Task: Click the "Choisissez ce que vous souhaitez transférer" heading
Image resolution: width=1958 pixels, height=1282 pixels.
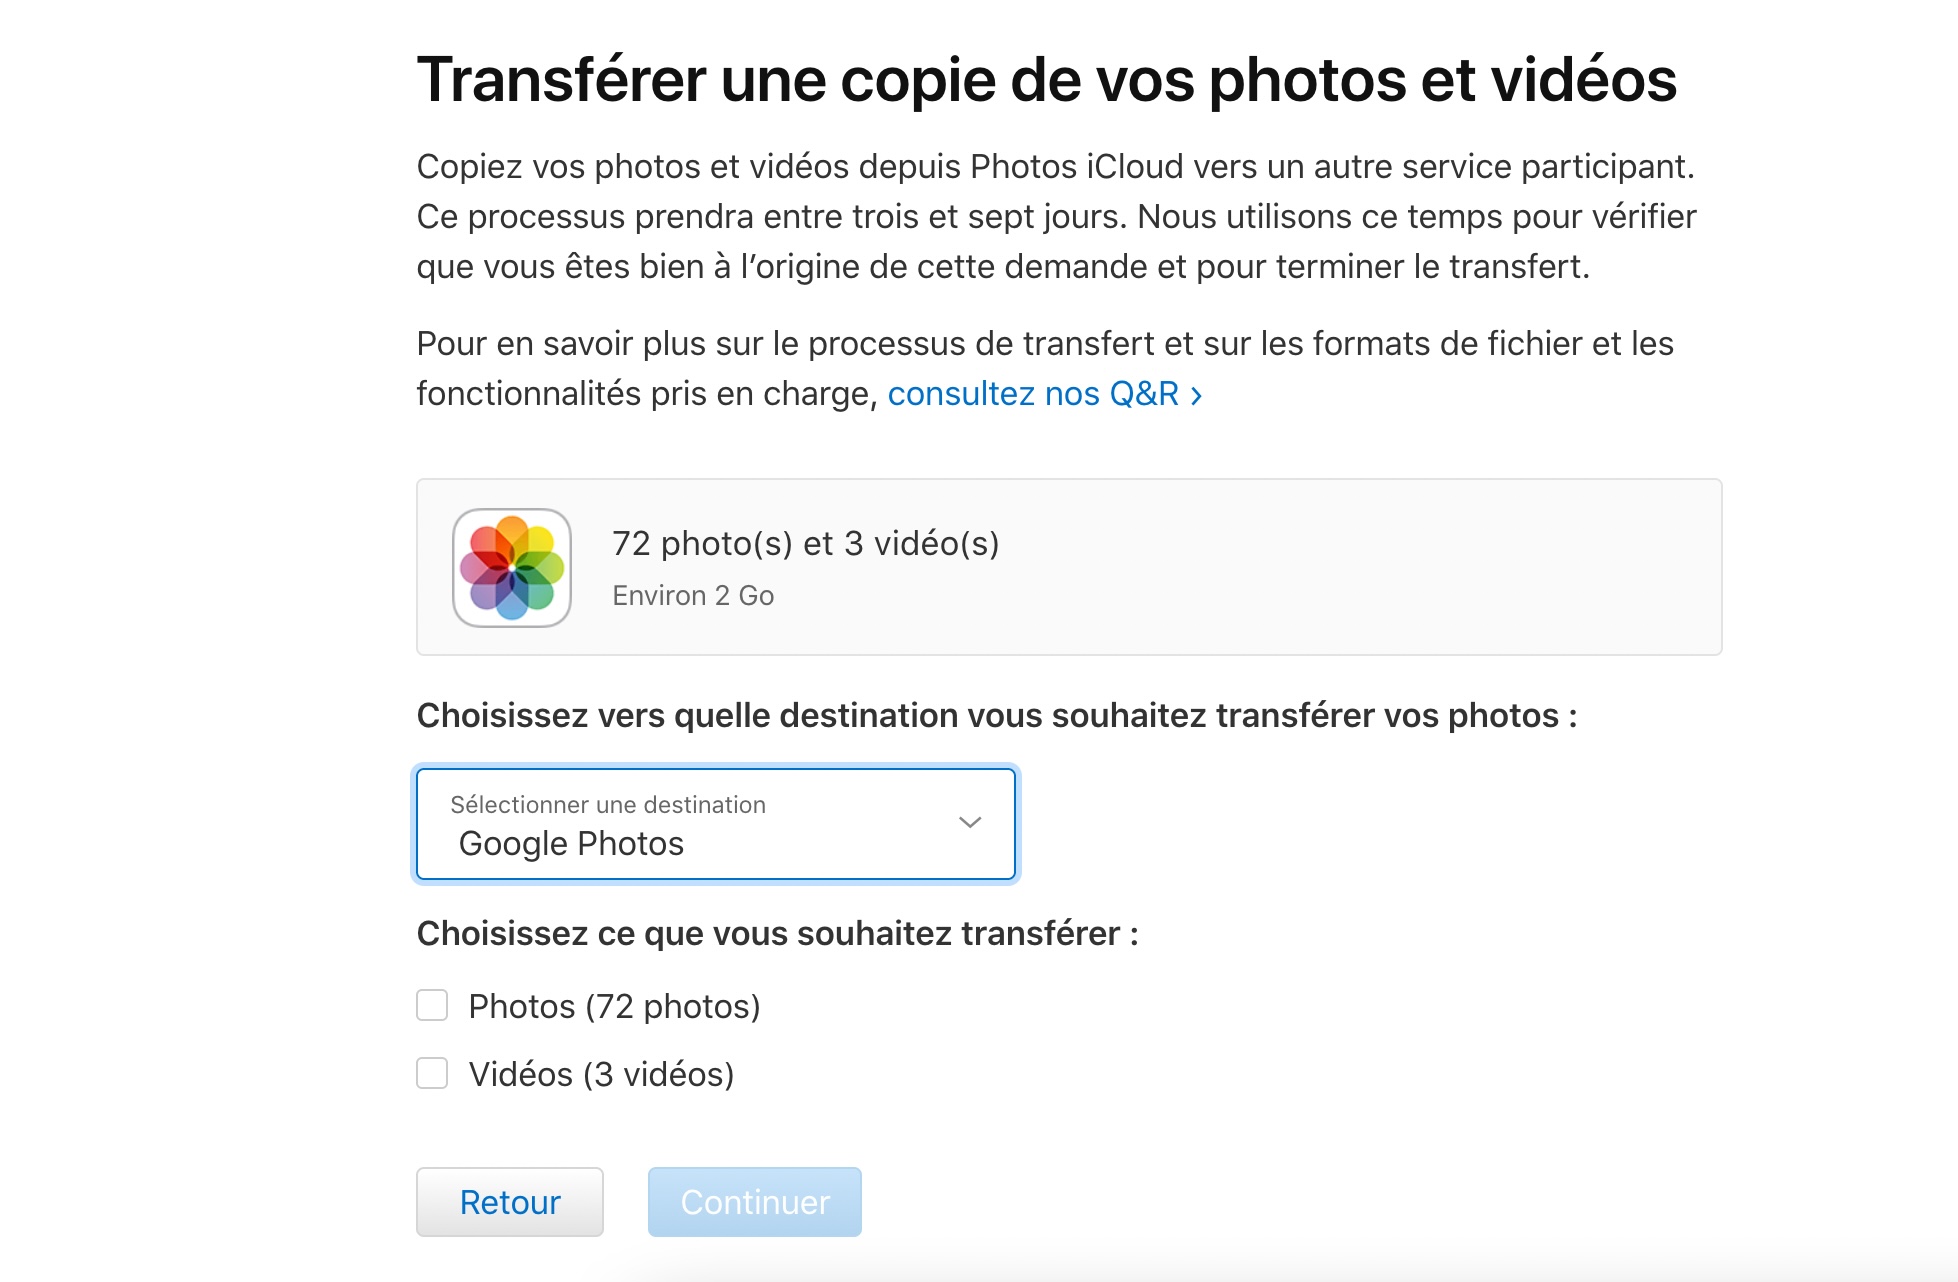Action: 777,934
